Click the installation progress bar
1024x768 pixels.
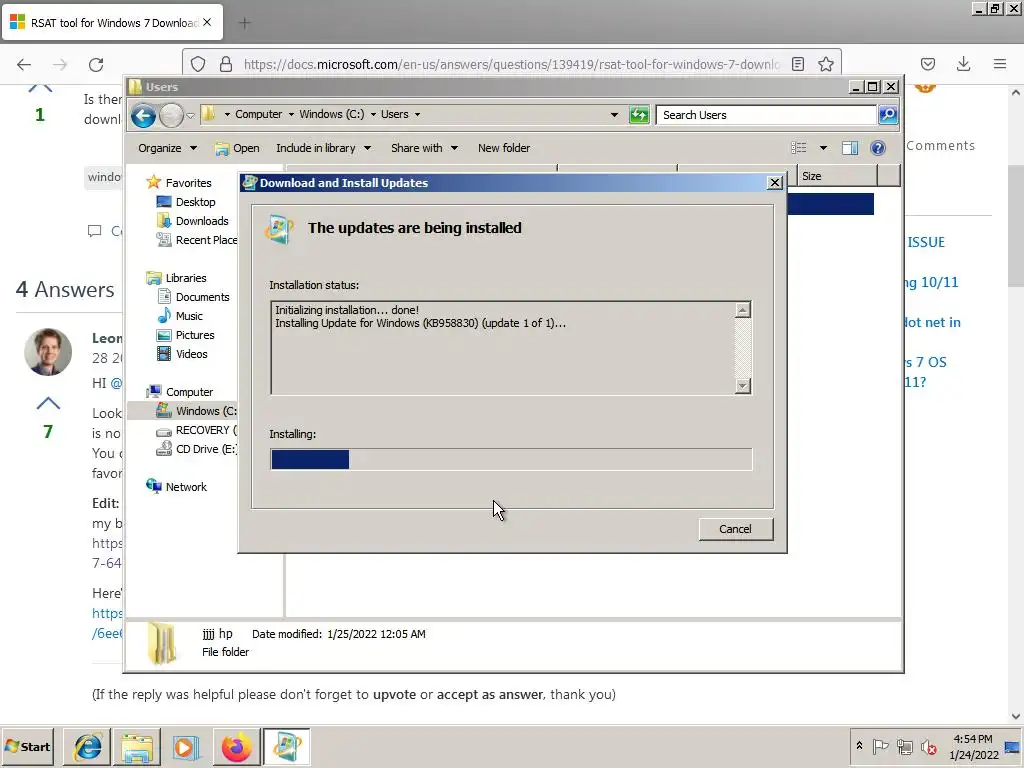click(x=511, y=459)
